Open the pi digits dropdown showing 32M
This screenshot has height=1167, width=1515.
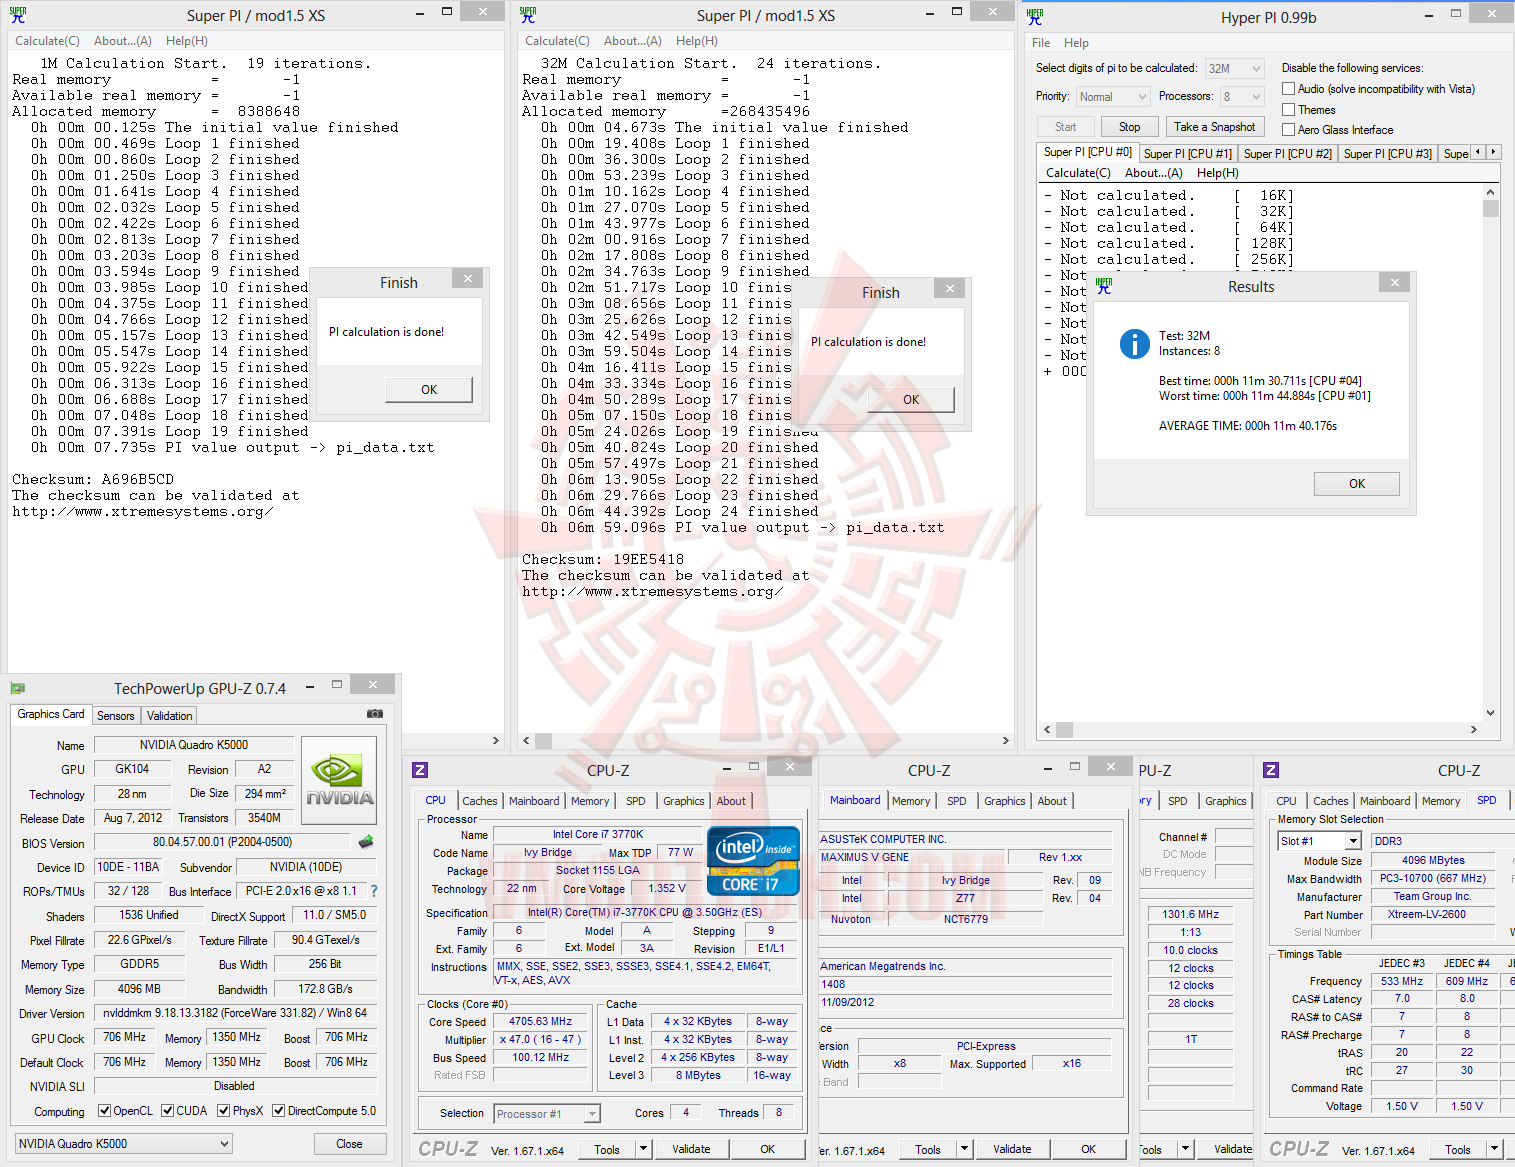pyautogui.click(x=1234, y=69)
